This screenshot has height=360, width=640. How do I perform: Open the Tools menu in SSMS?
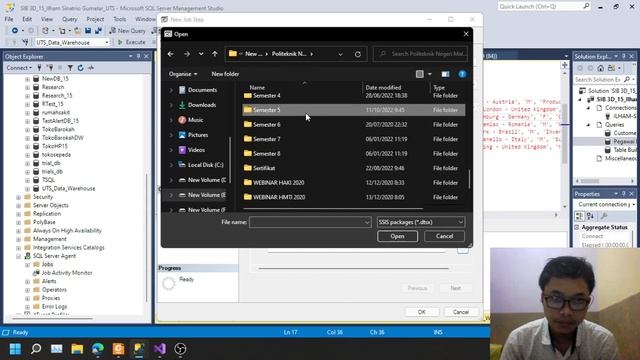(120, 19)
